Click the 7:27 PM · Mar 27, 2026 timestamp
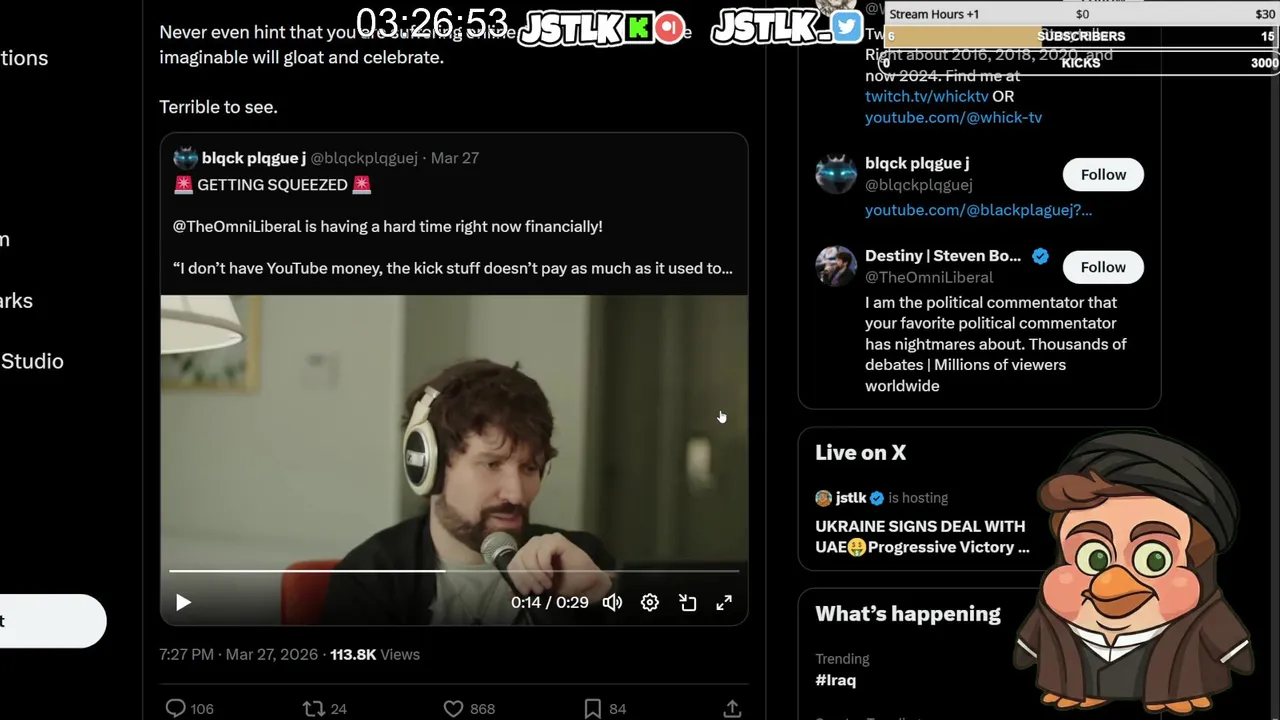Screen dimensions: 1280x720 pyautogui.click(x=238, y=654)
